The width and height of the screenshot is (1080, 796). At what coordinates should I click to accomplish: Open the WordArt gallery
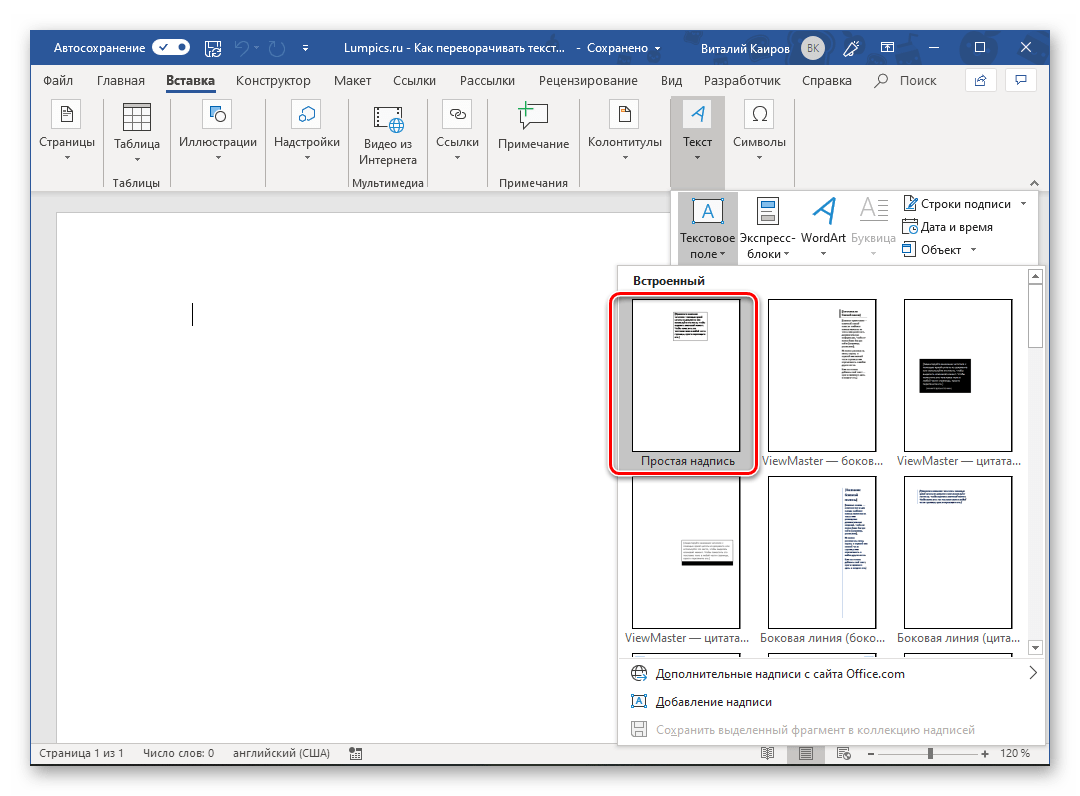pyautogui.click(x=823, y=228)
